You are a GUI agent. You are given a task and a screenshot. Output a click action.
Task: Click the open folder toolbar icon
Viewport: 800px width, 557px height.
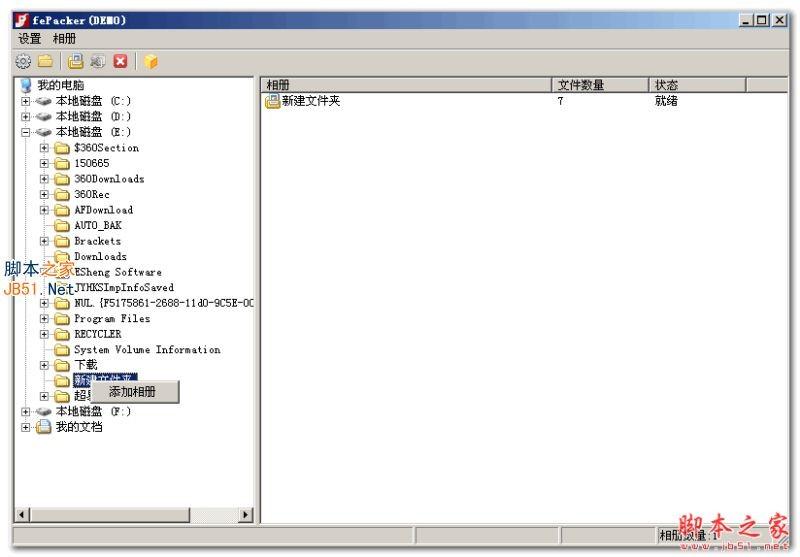(45, 61)
